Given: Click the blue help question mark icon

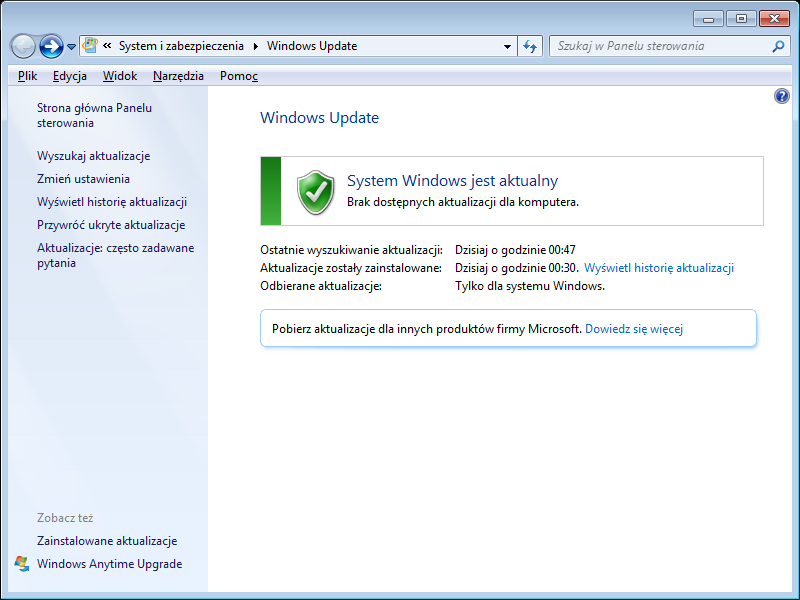Looking at the screenshot, I should 782,96.
